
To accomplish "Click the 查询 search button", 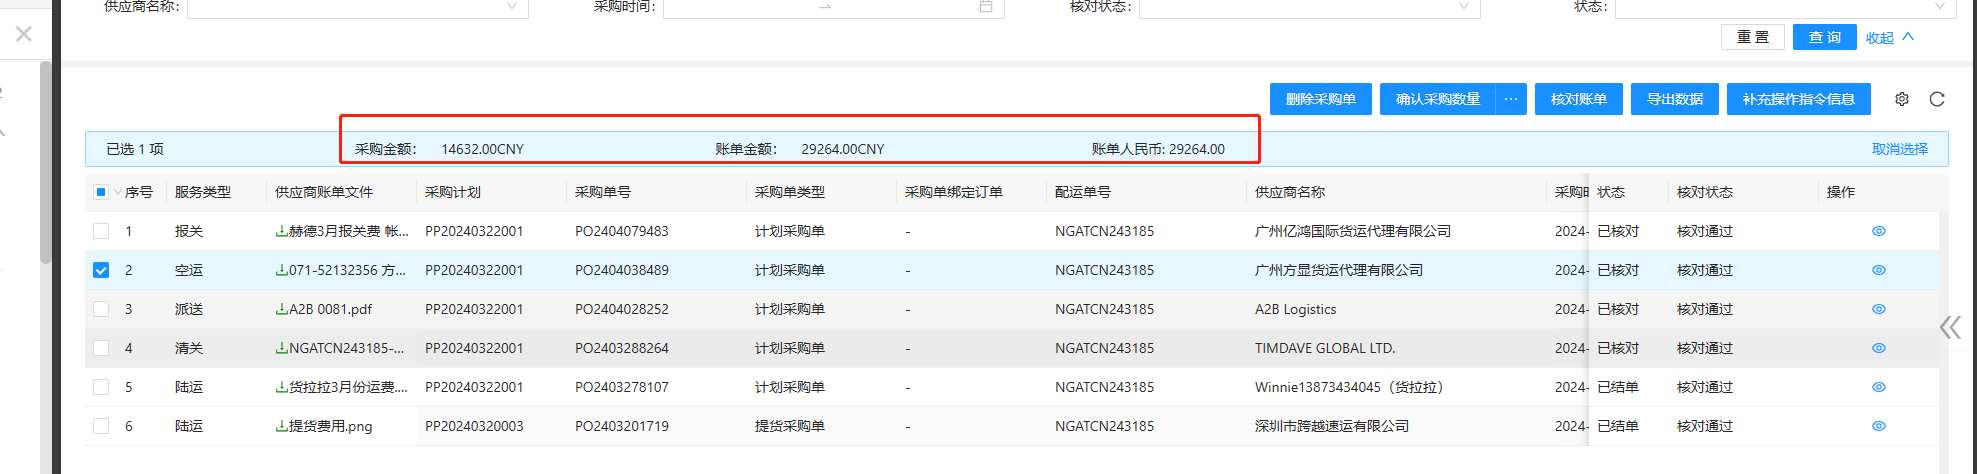I will pos(1824,37).
